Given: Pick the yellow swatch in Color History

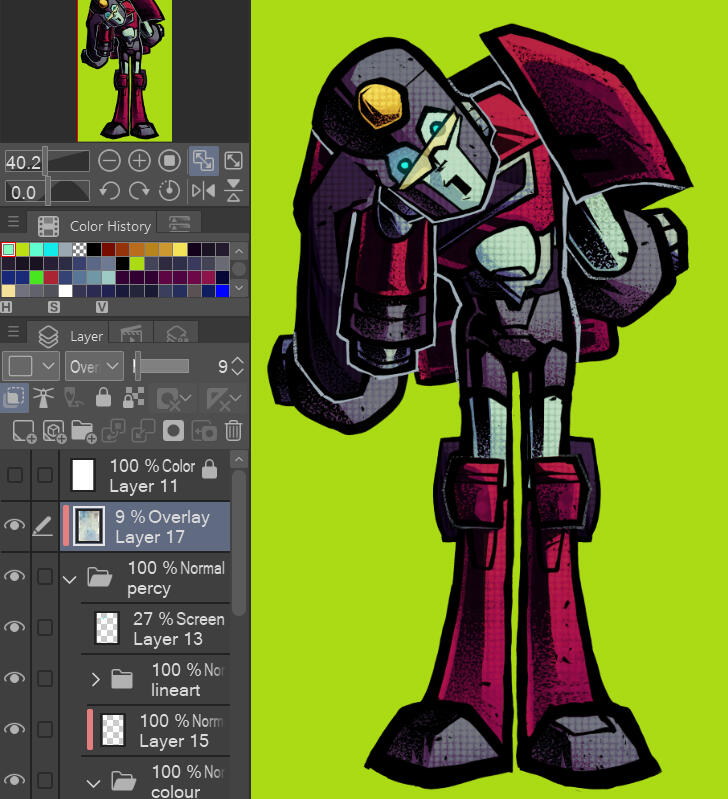Looking at the screenshot, I should [180, 249].
